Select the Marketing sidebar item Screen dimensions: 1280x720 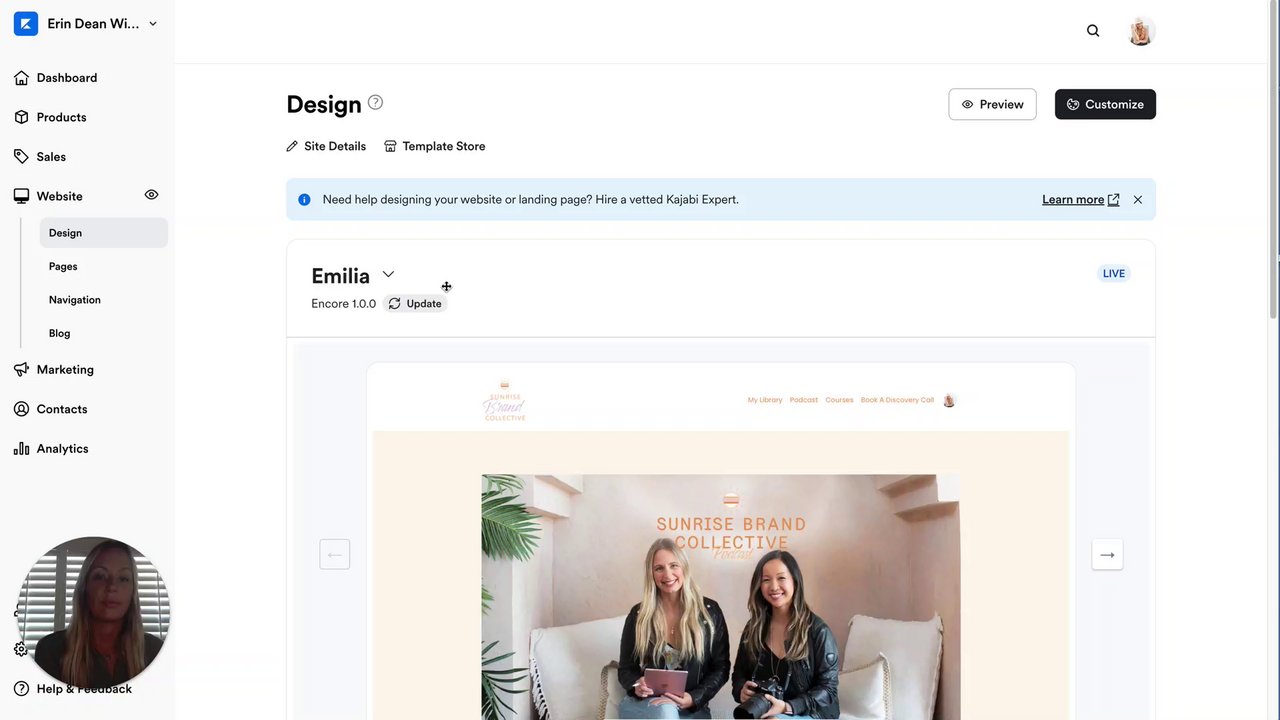coord(65,369)
